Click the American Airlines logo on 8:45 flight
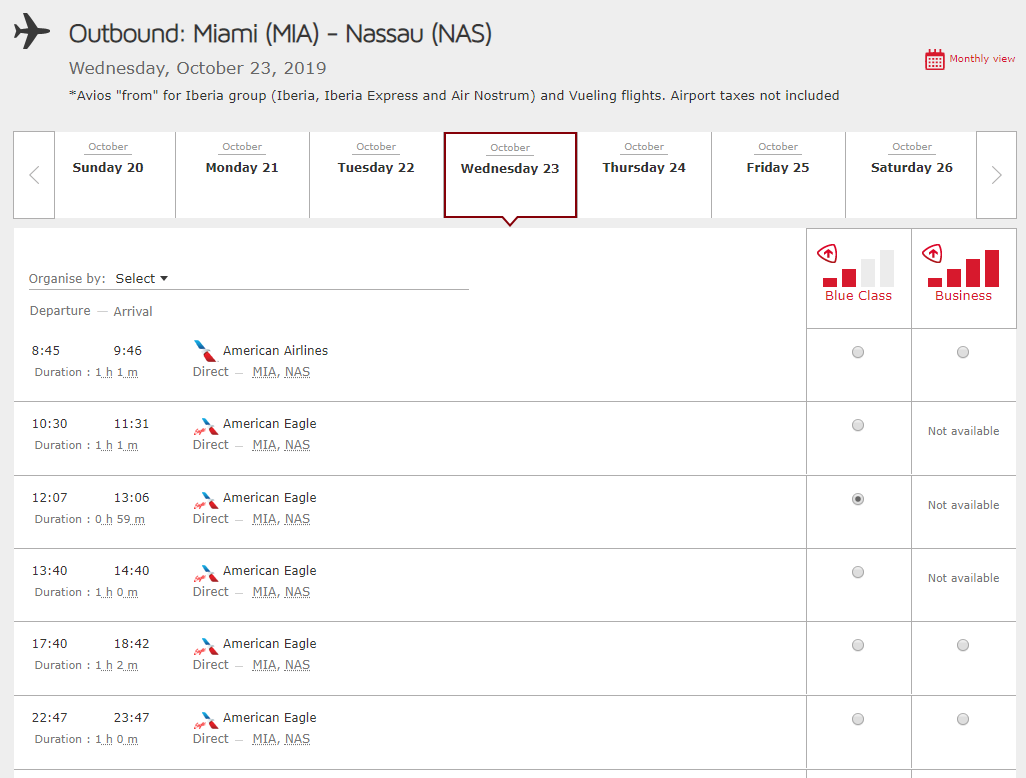The image size is (1026, 778). coord(205,351)
